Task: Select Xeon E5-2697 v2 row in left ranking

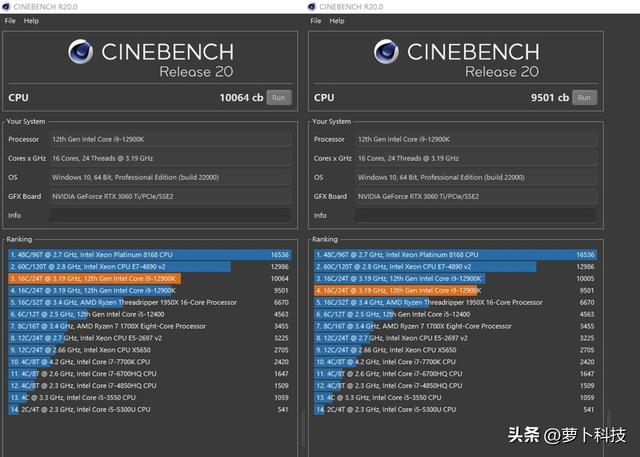Action: click(149, 338)
